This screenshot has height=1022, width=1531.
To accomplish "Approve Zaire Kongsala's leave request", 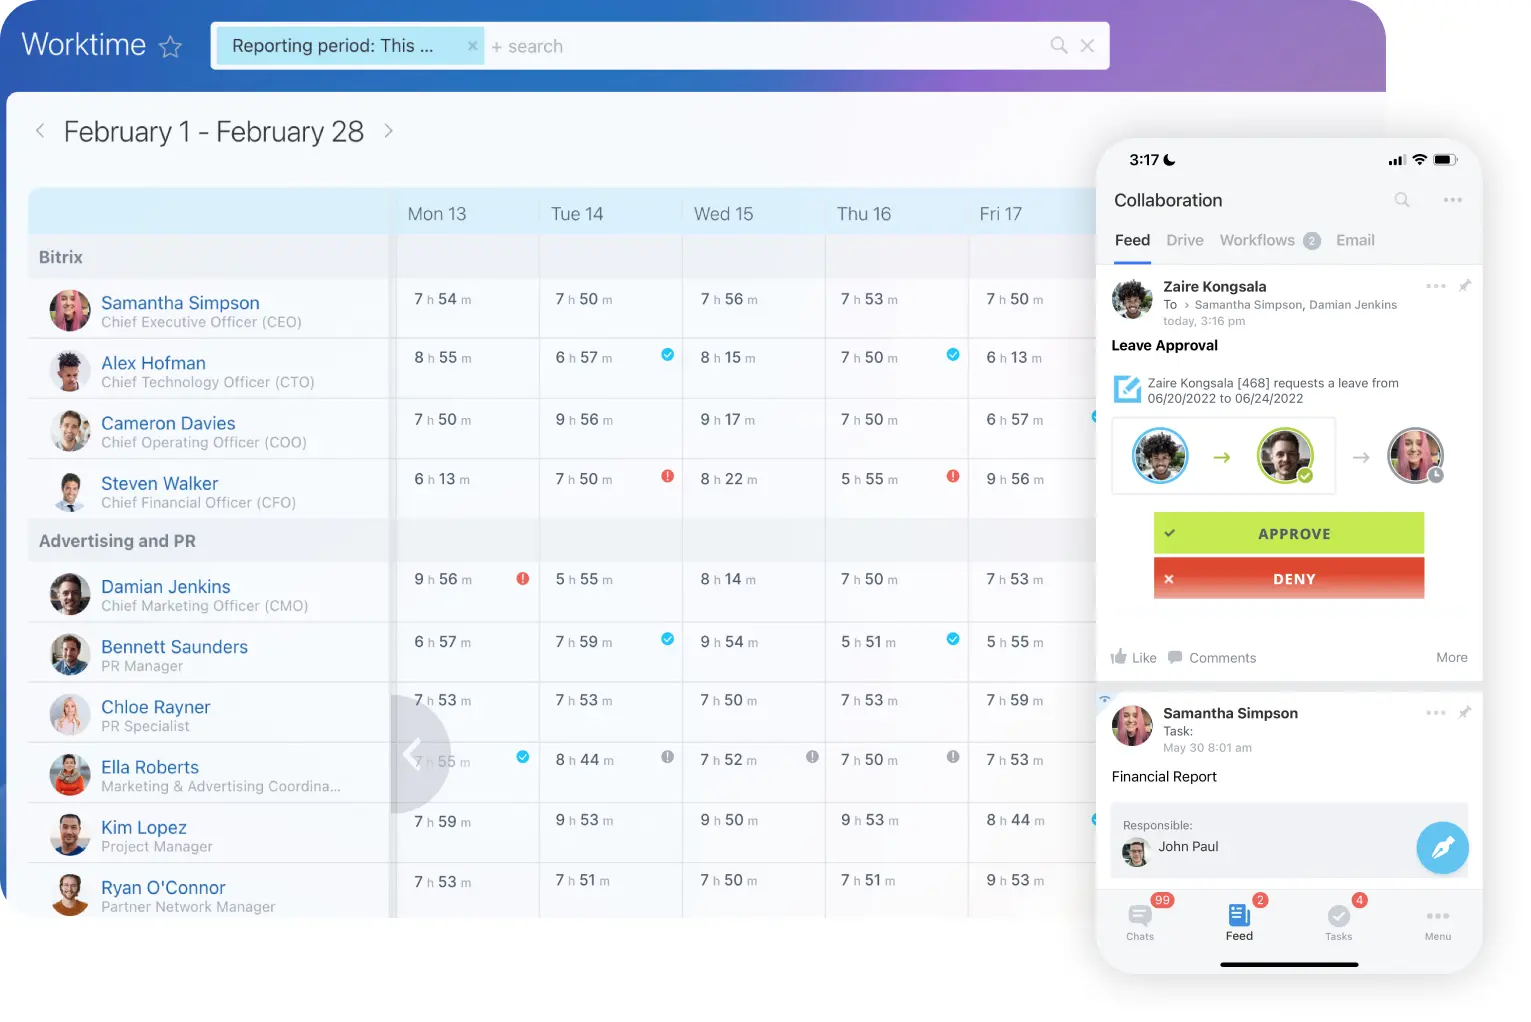I will click(1288, 534).
